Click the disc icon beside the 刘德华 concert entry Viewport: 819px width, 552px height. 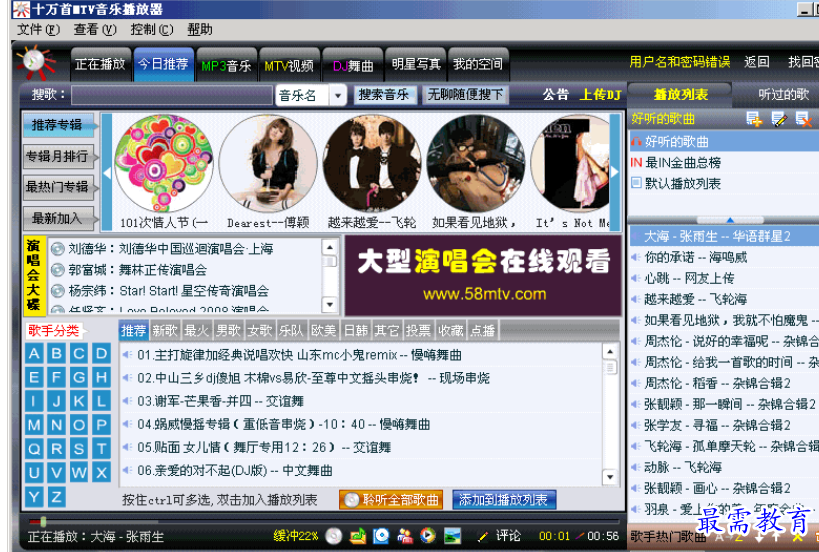pyautogui.click(x=57, y=249)
